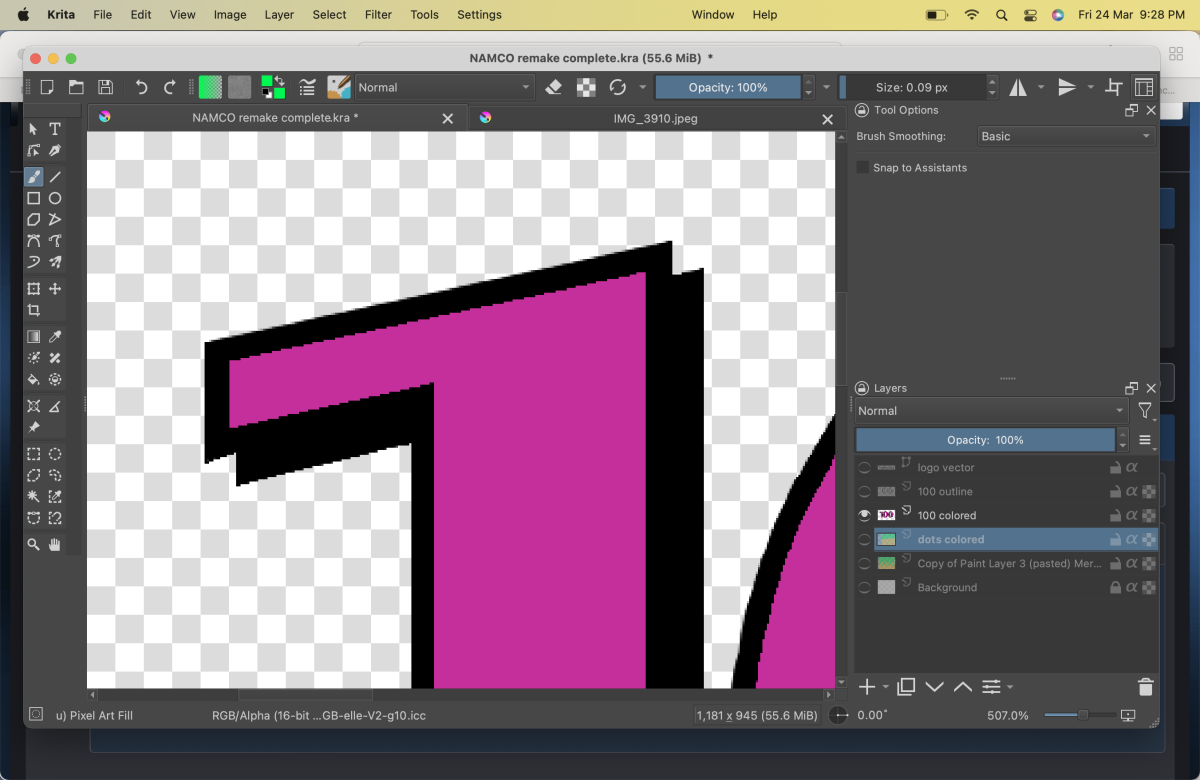Select the Move tool

tap(55, 289)
